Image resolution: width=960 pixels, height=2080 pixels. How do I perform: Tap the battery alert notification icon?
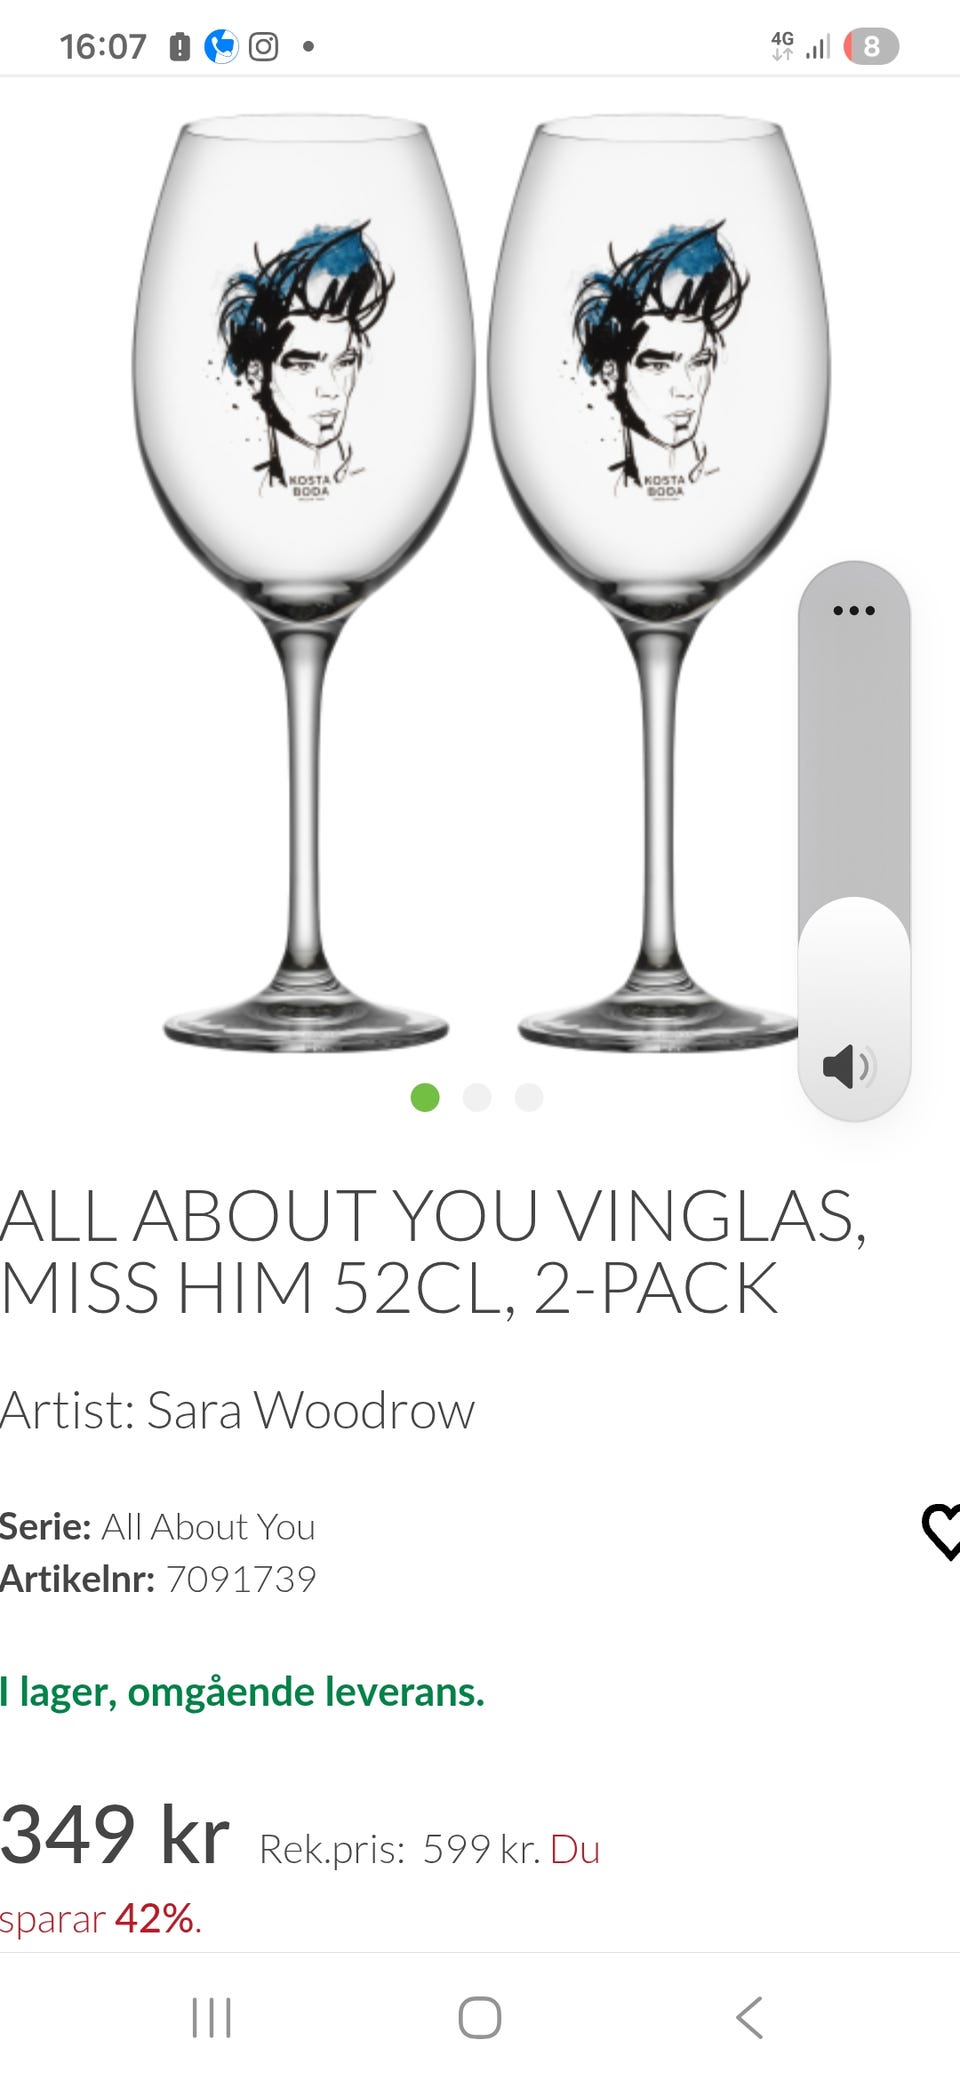pos(180,46)
